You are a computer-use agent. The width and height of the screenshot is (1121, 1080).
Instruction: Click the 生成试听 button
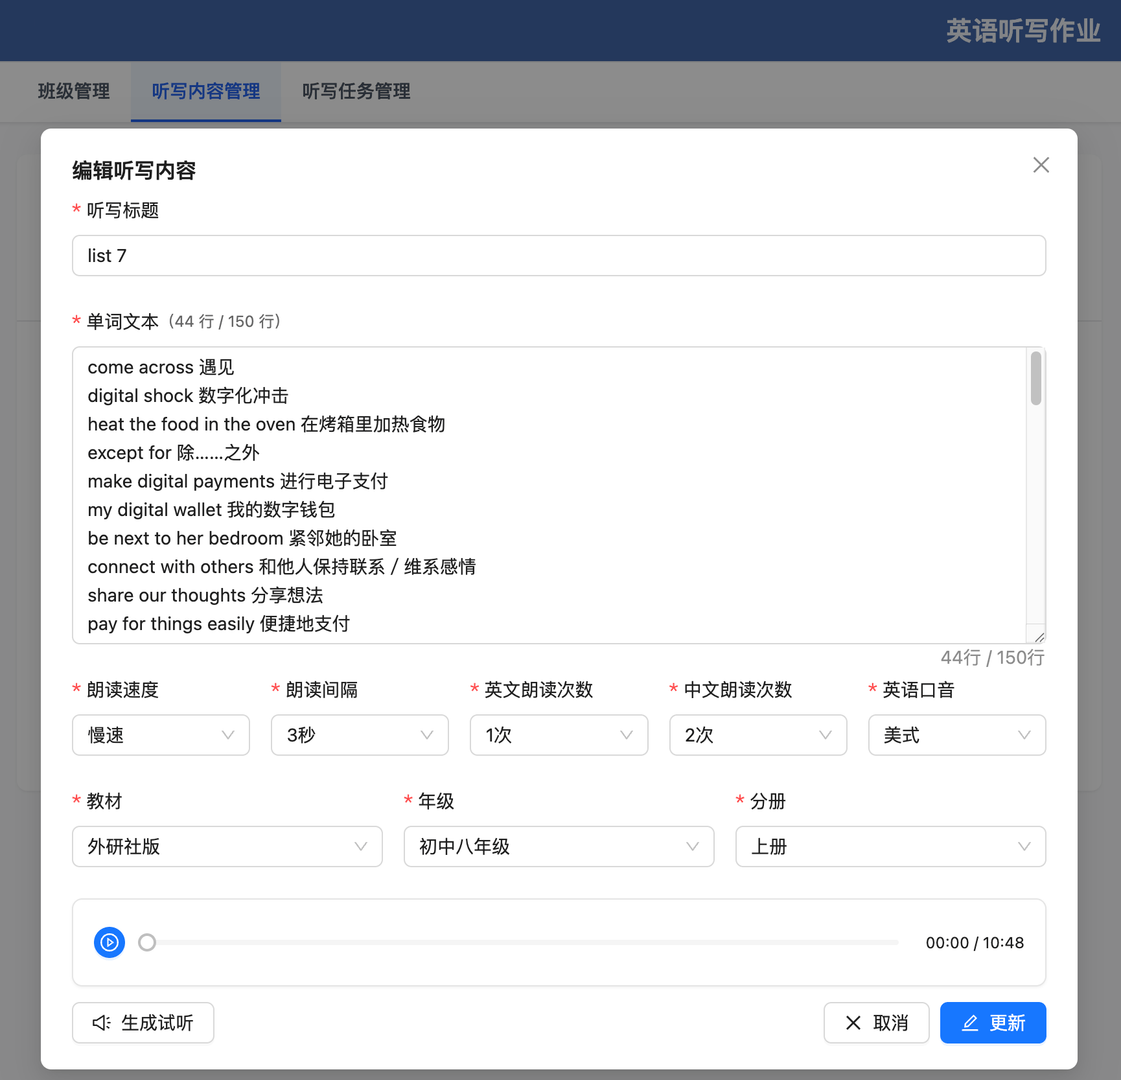(x=142, y=1022)
